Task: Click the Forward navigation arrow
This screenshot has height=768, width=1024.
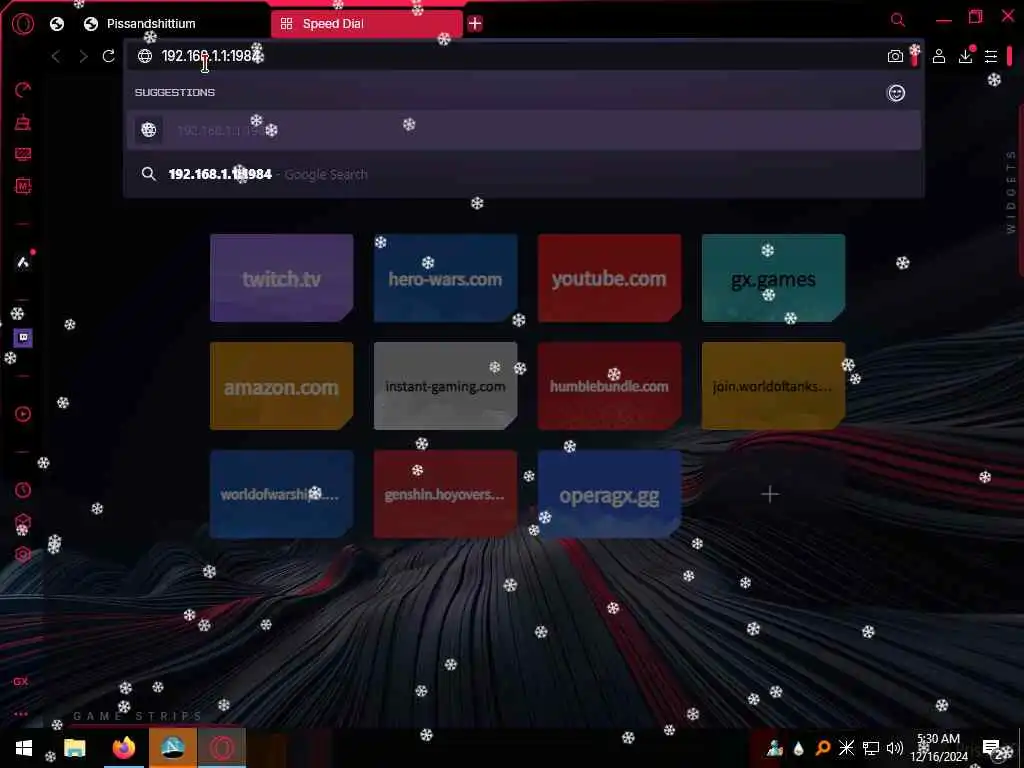Action: point(83,56)
